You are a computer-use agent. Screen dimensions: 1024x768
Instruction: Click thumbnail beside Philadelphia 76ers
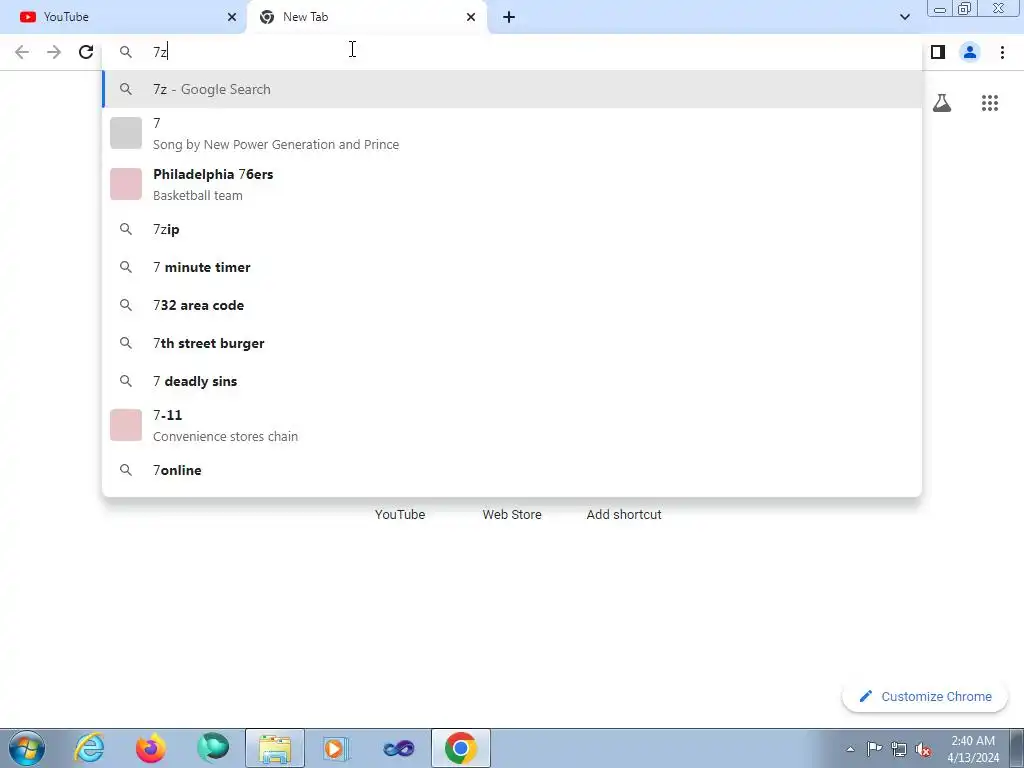point(126,184)
